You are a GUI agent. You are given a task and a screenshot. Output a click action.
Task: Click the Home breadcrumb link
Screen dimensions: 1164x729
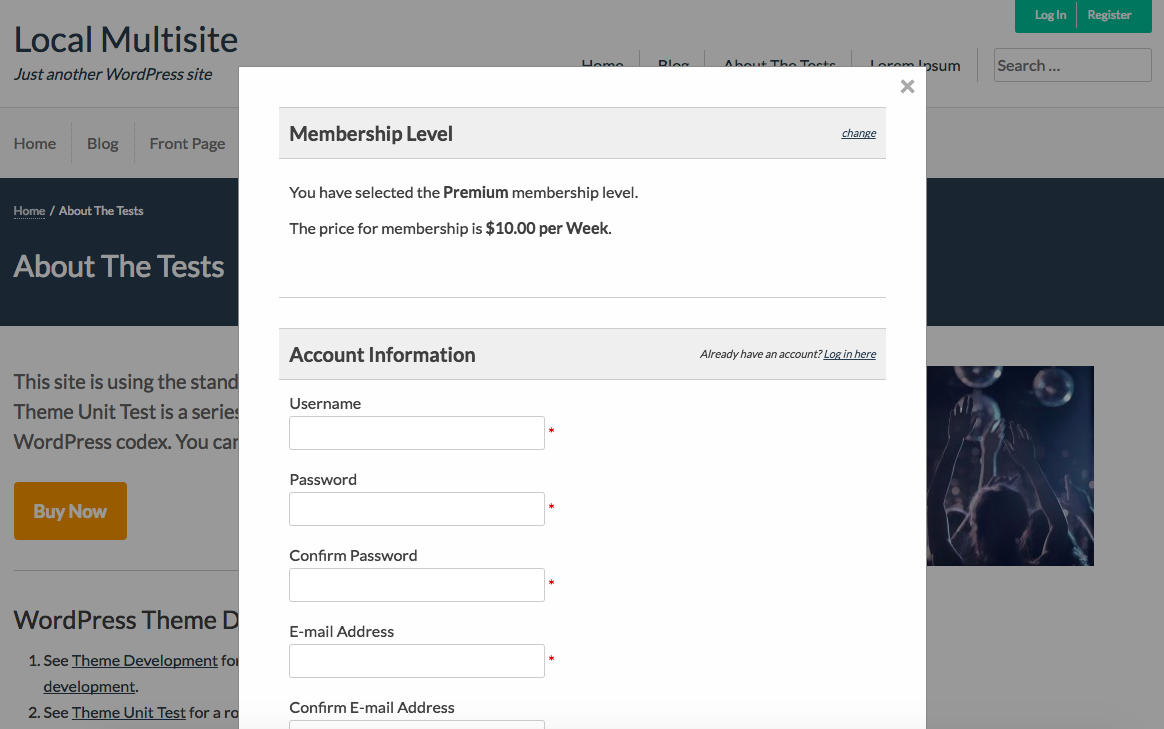click(x=28, y=210)
